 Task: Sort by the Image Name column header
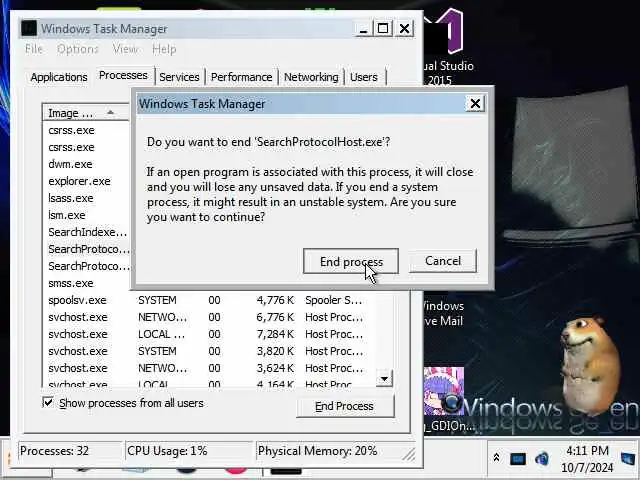point(86,113)
